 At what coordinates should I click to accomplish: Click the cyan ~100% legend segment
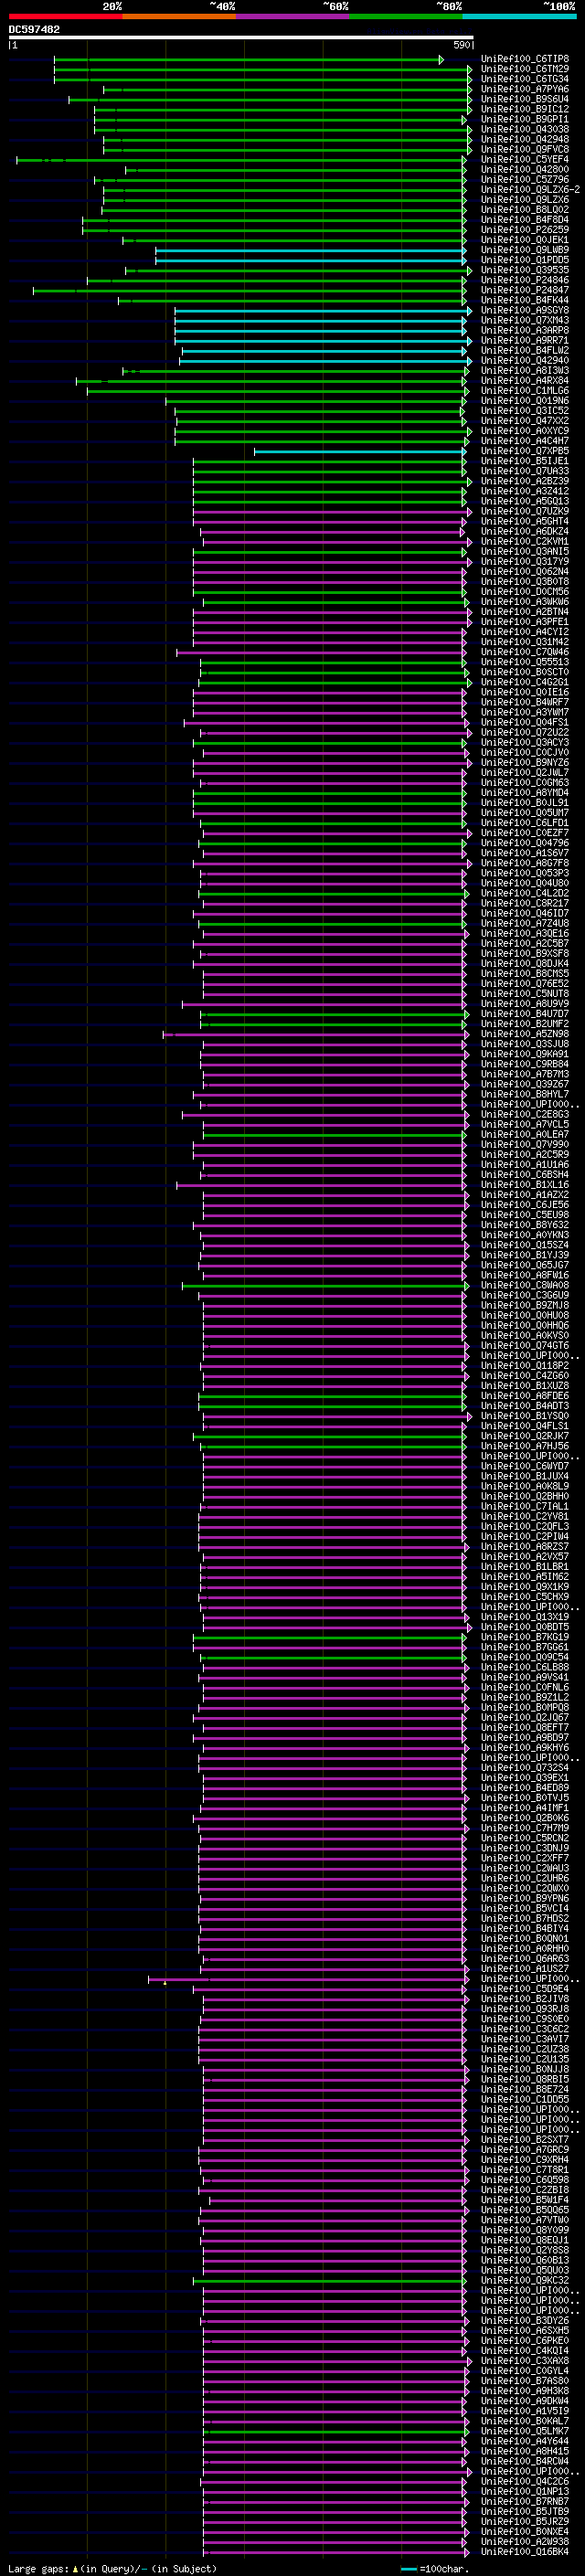[x=519, y=16]
